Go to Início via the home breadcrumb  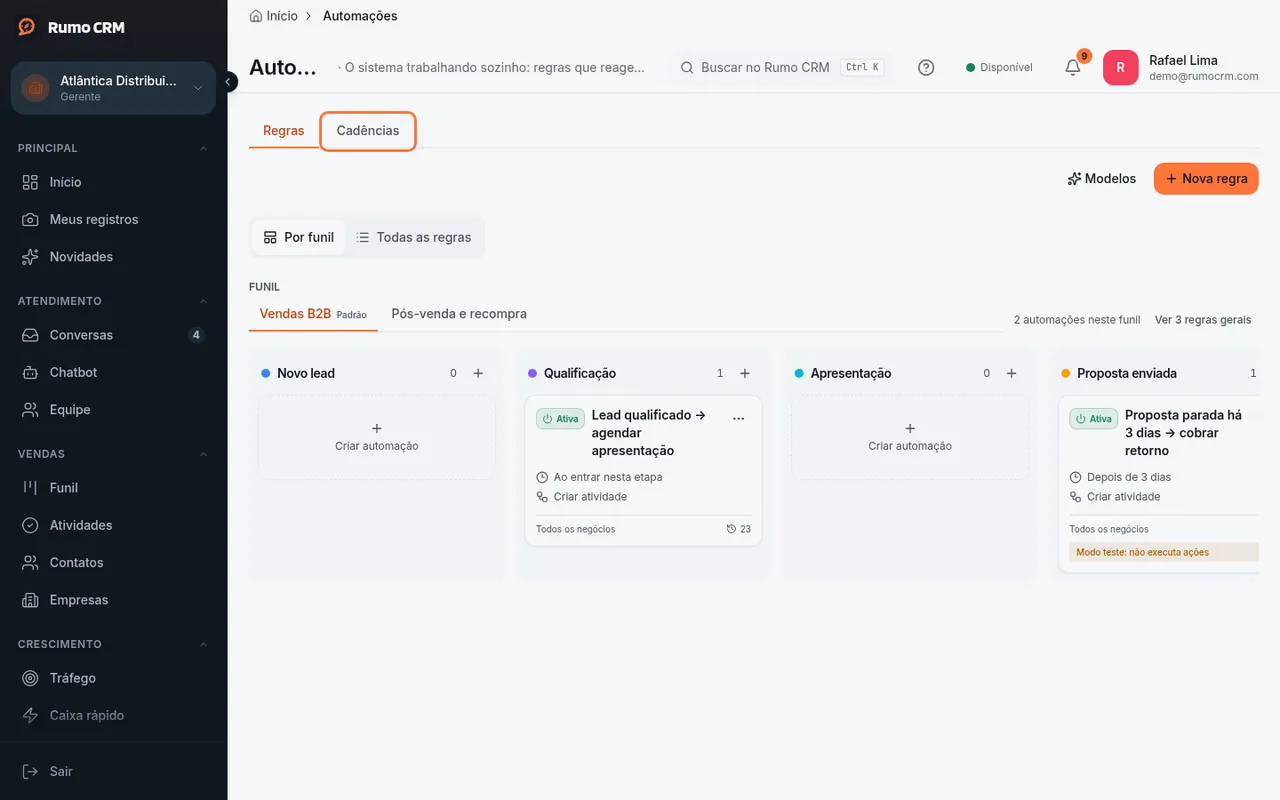coord(273,16)
